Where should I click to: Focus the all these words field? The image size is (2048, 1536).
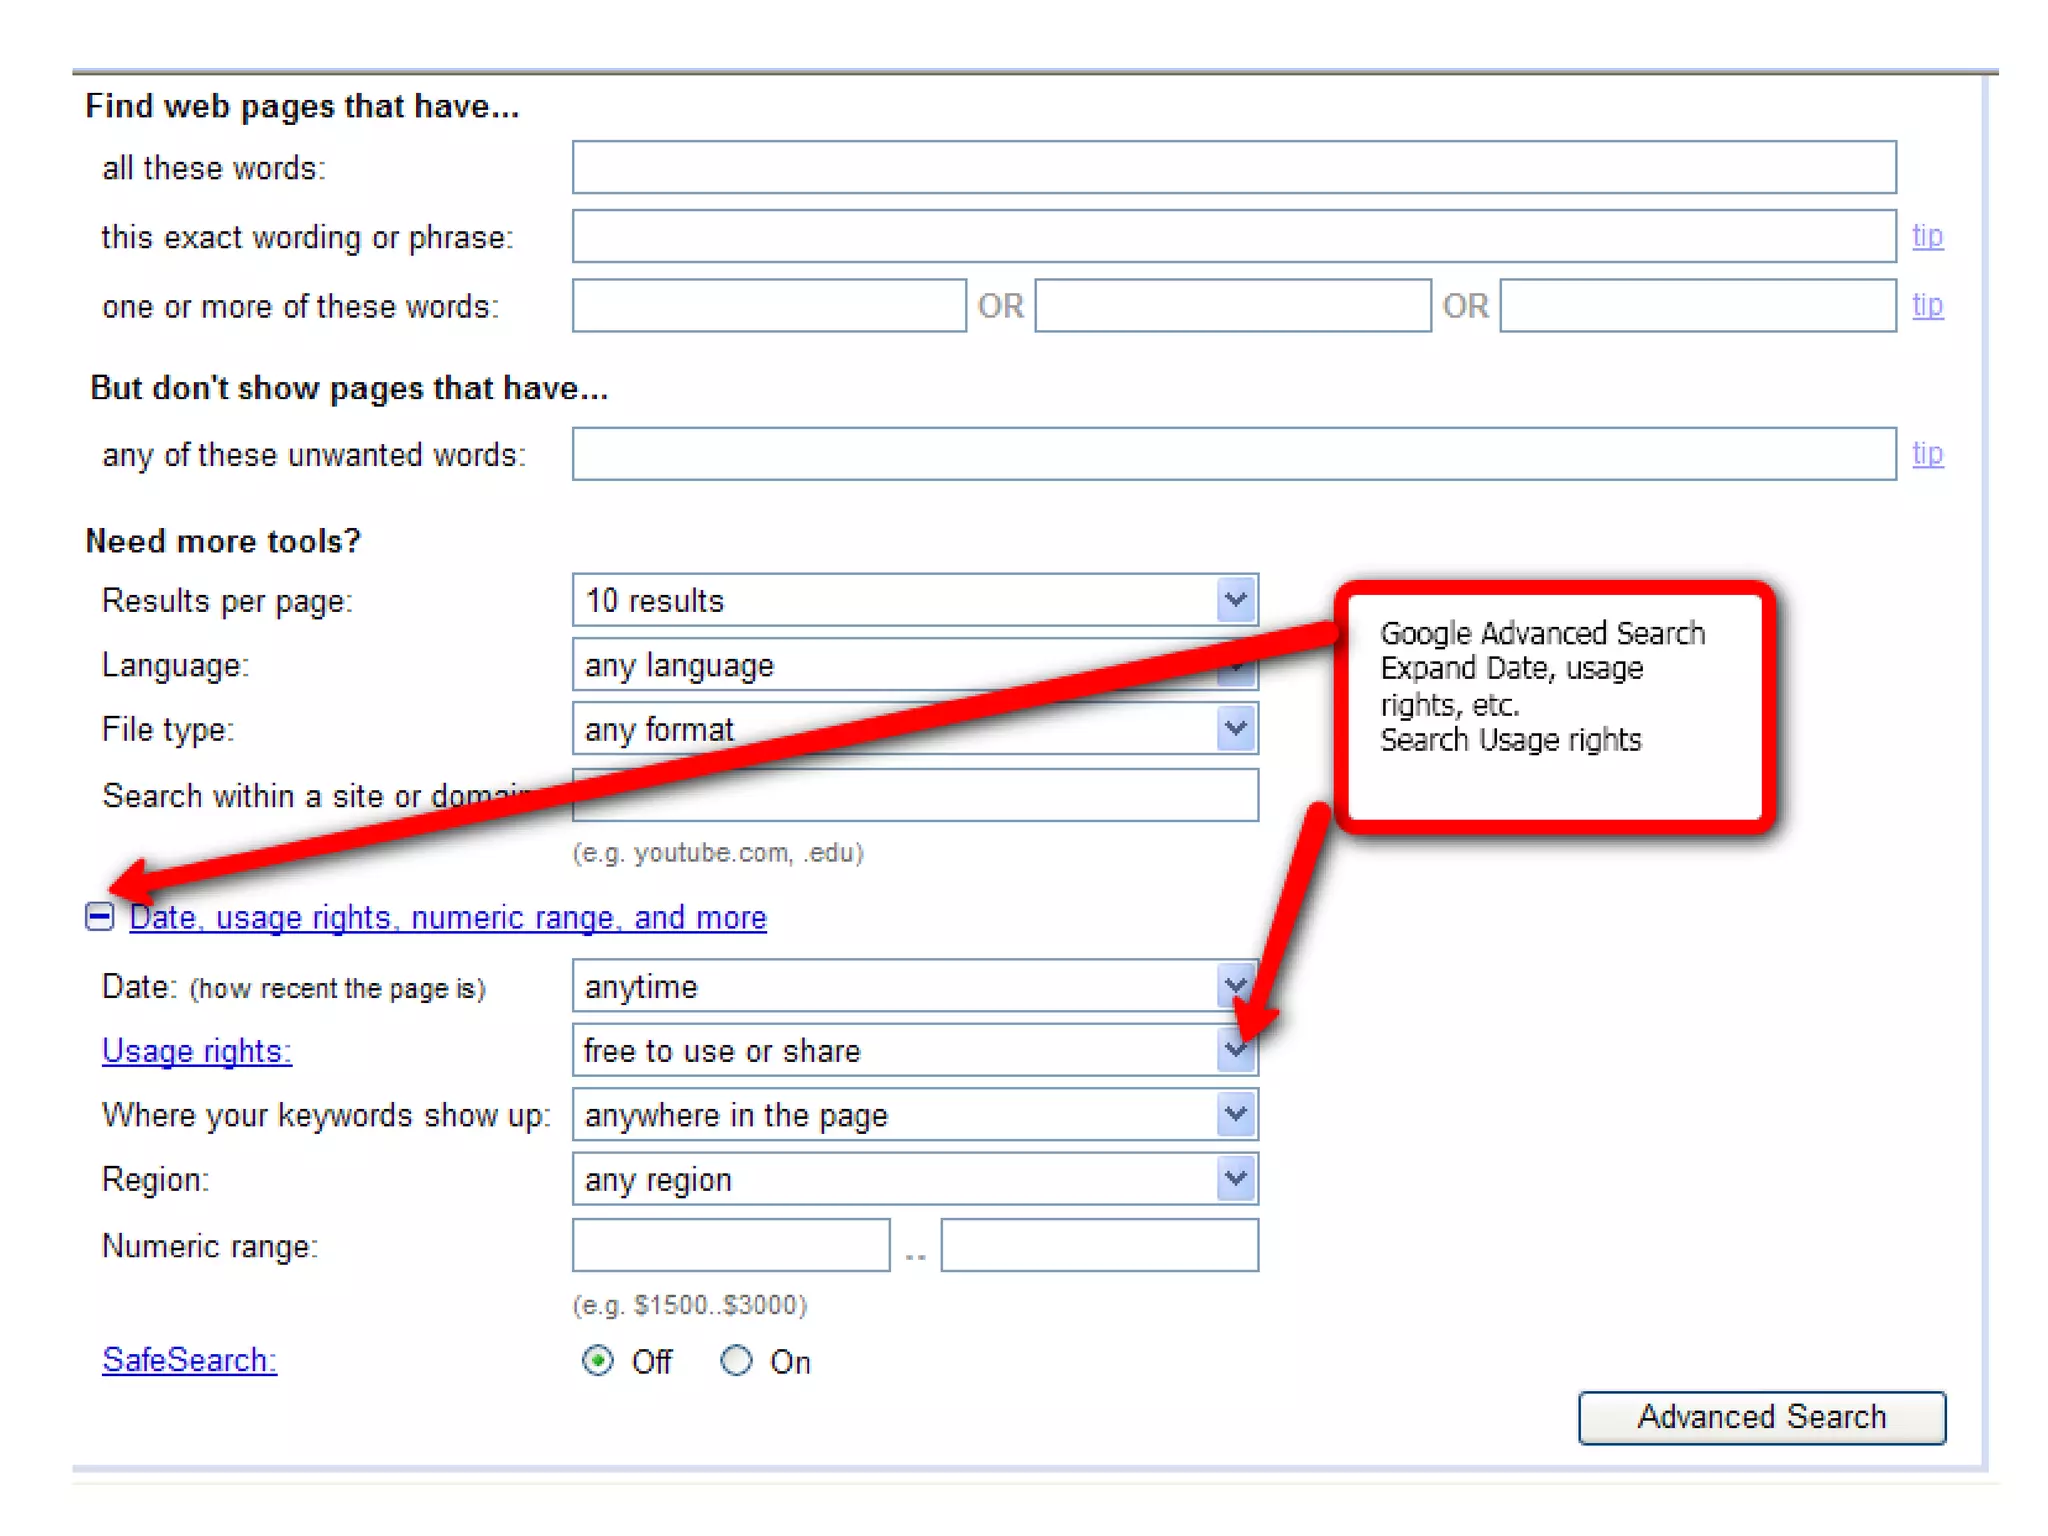click(1233, 167)
